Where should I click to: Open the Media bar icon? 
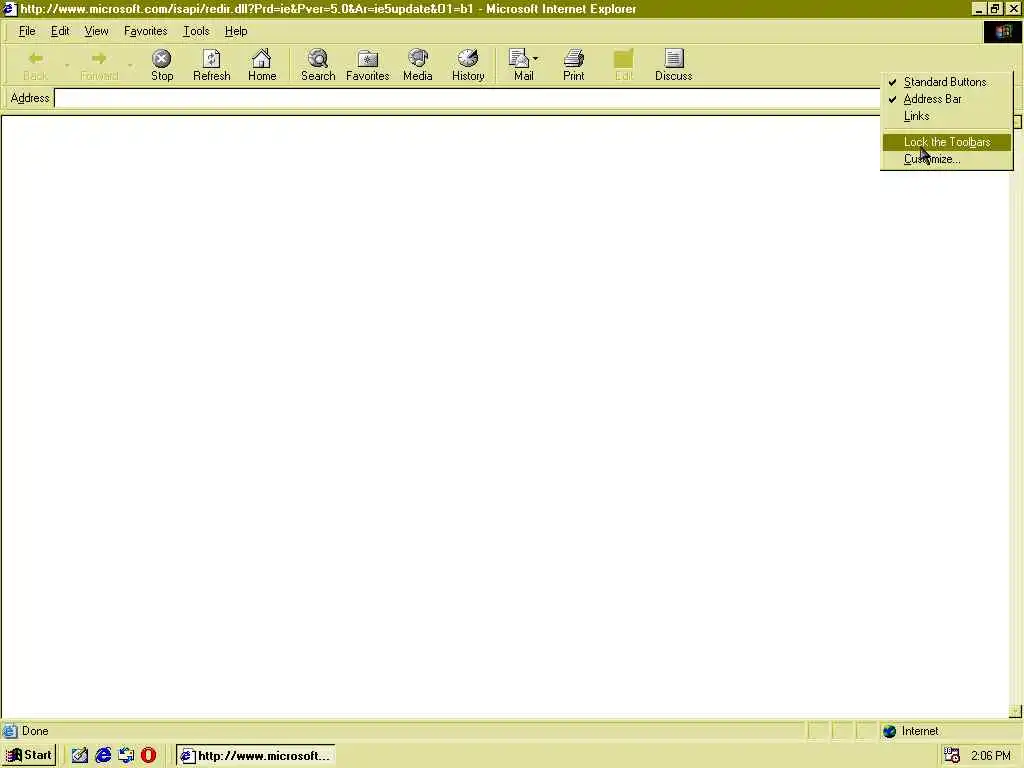(x=418, y=65)
